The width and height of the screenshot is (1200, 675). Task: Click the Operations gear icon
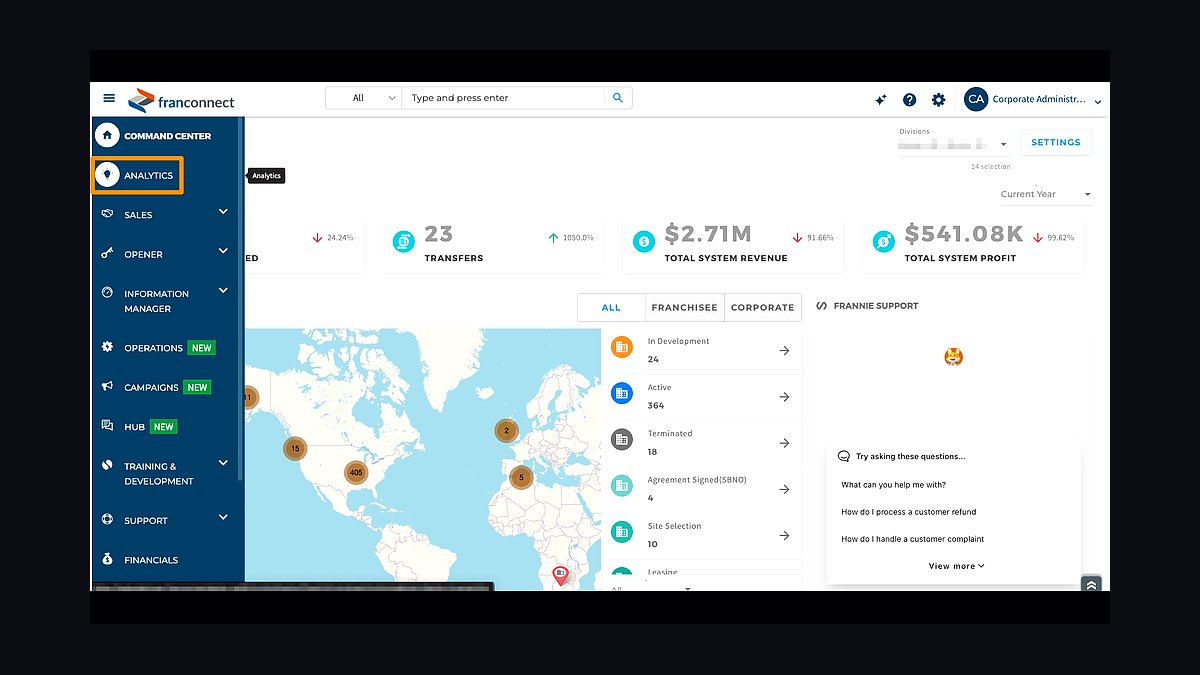point(107,347)
